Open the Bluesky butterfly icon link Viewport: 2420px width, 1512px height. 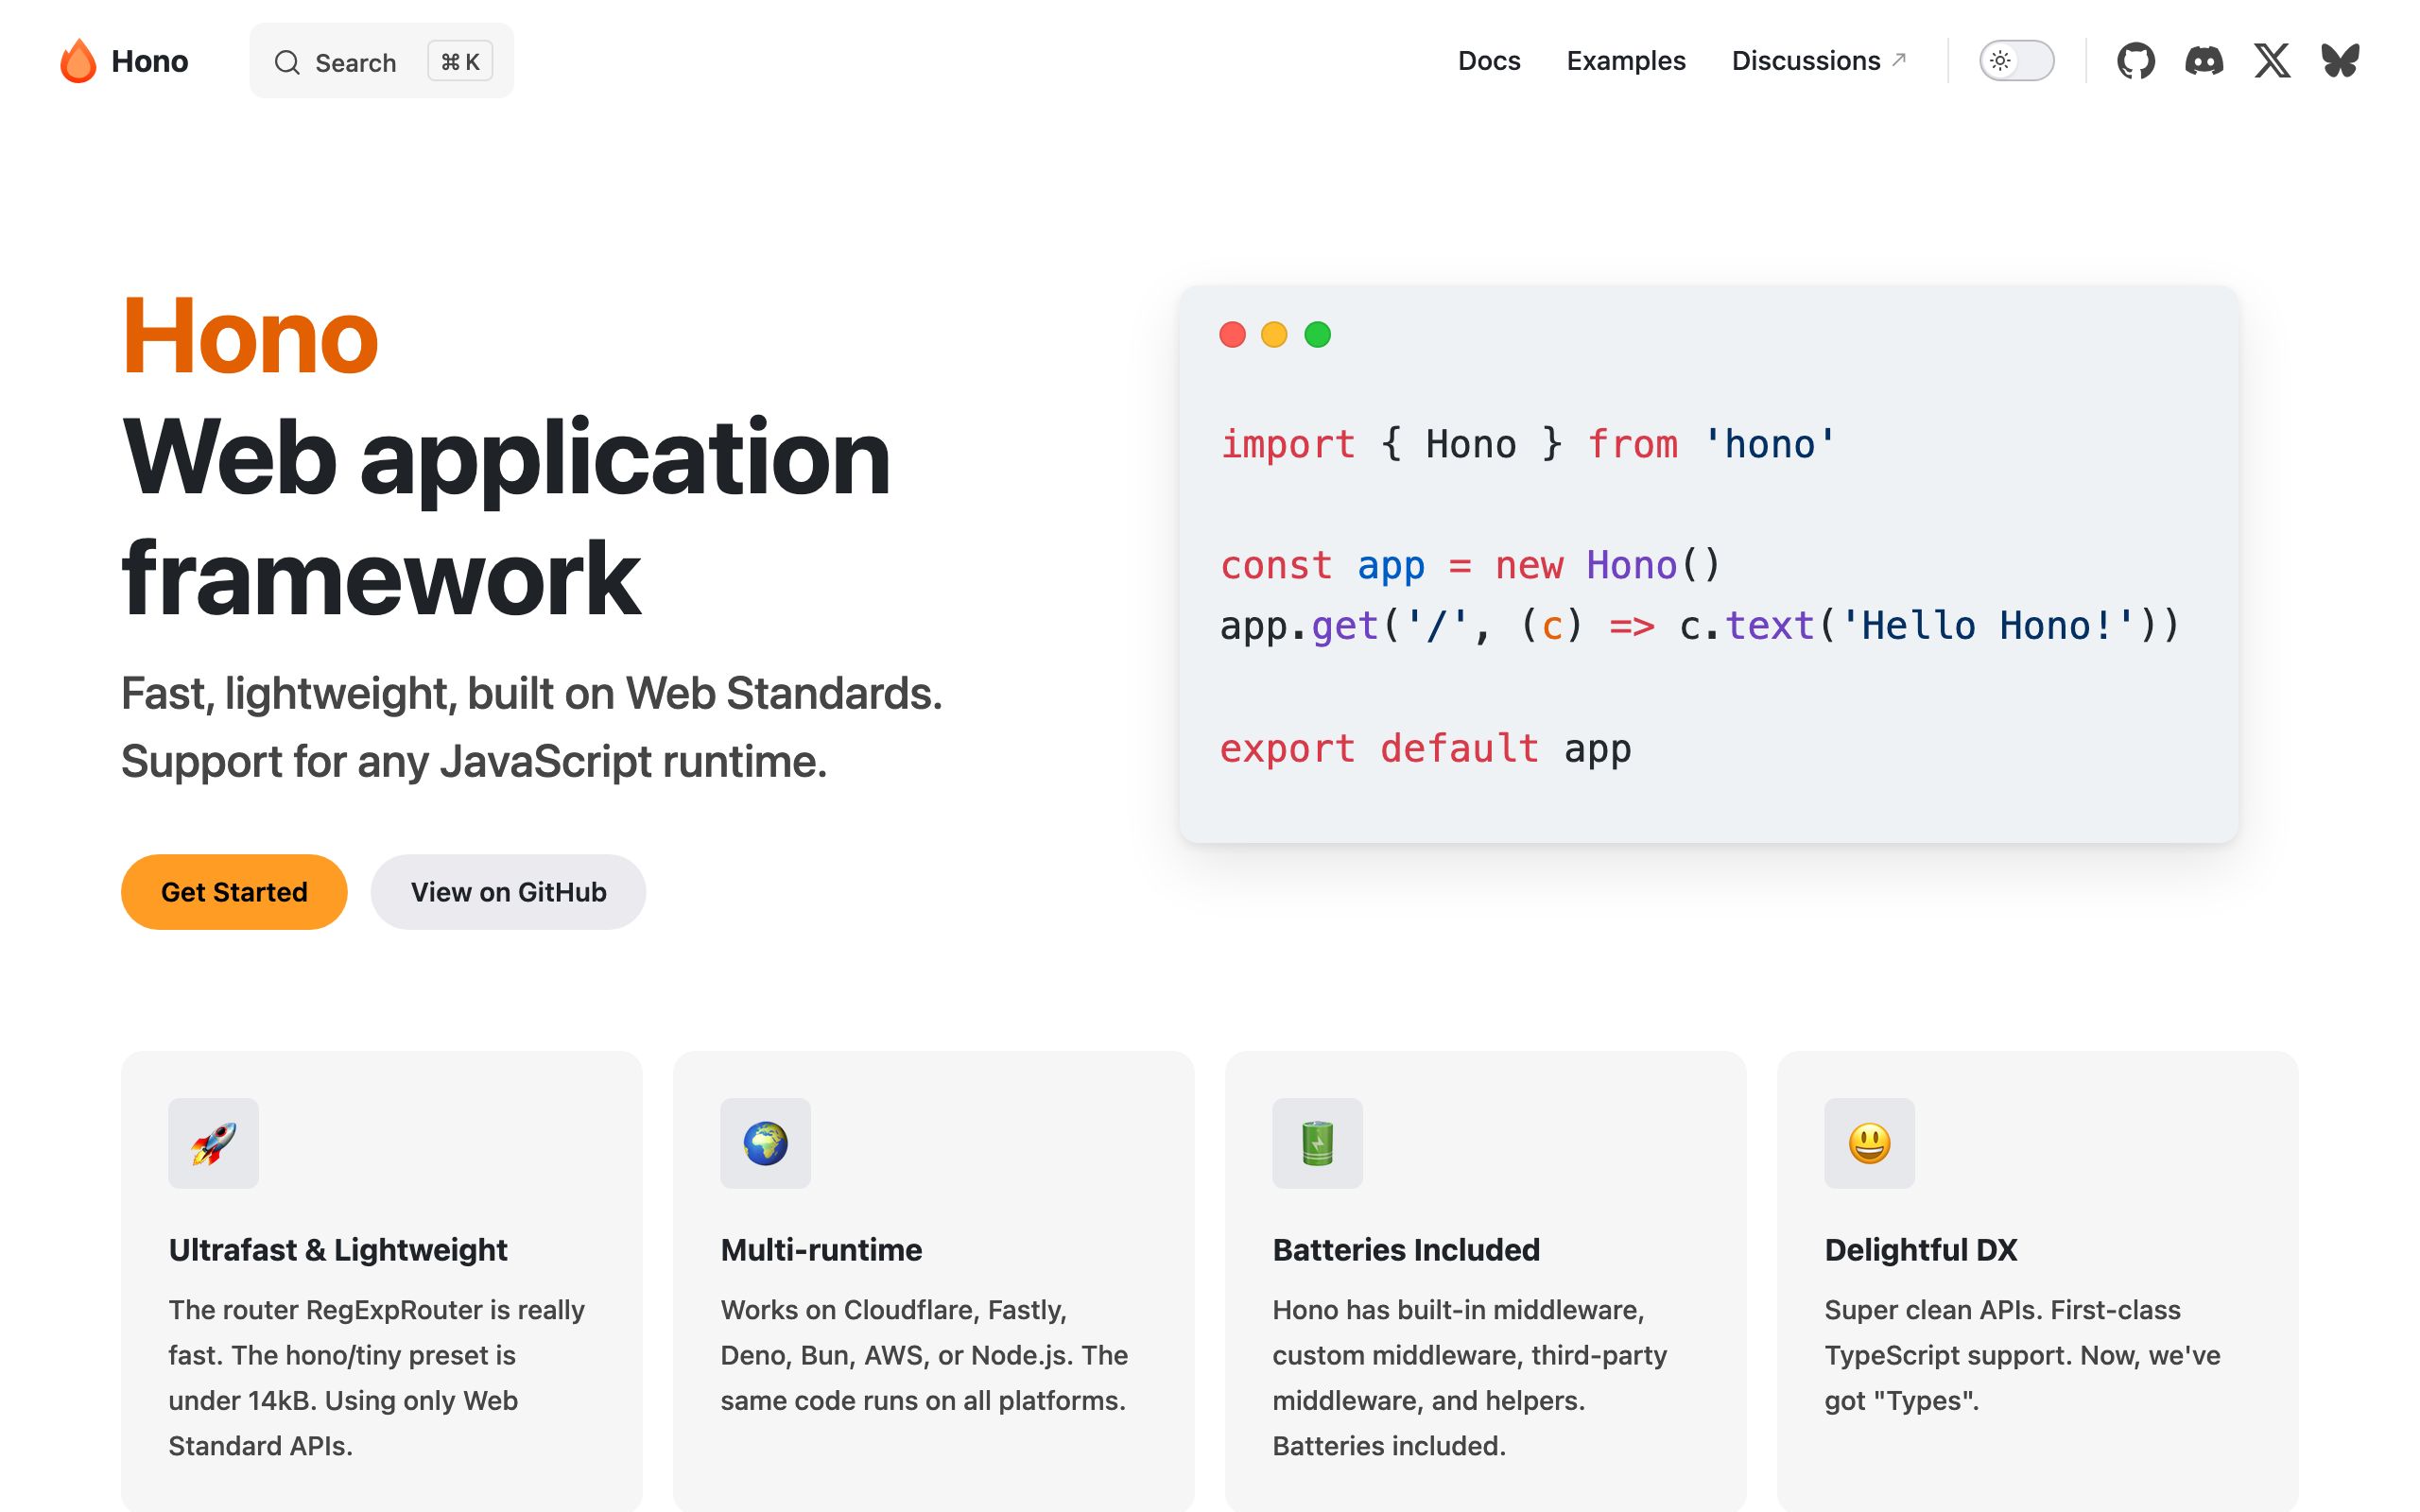pos(2340,61)
